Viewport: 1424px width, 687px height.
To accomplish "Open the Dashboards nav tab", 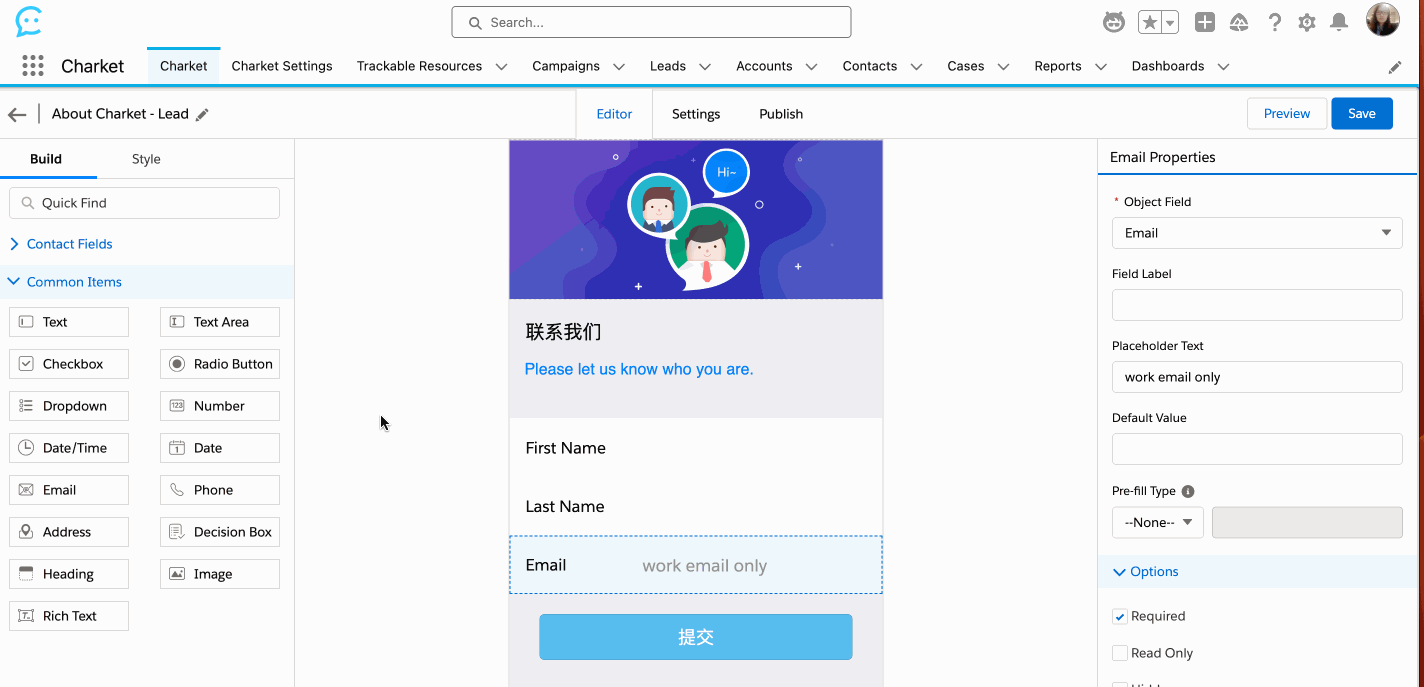I will tap(1167, 66).
